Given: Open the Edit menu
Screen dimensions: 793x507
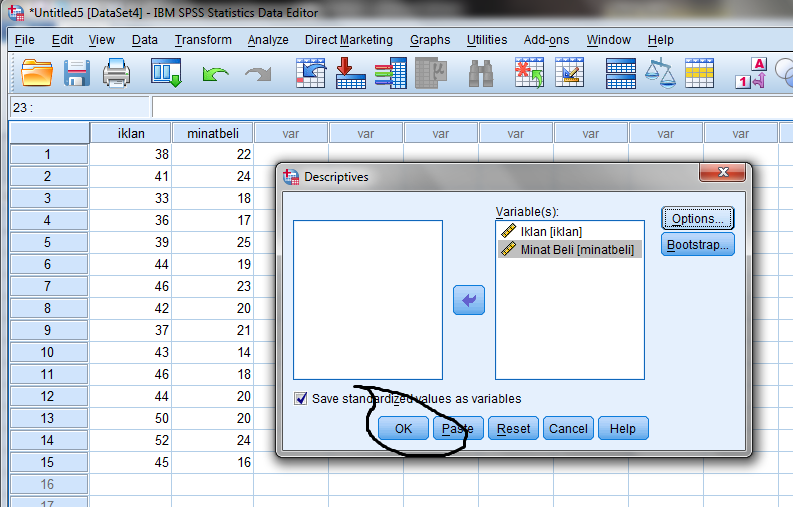Looking at the screenshot, I should (x=62, y=39).
